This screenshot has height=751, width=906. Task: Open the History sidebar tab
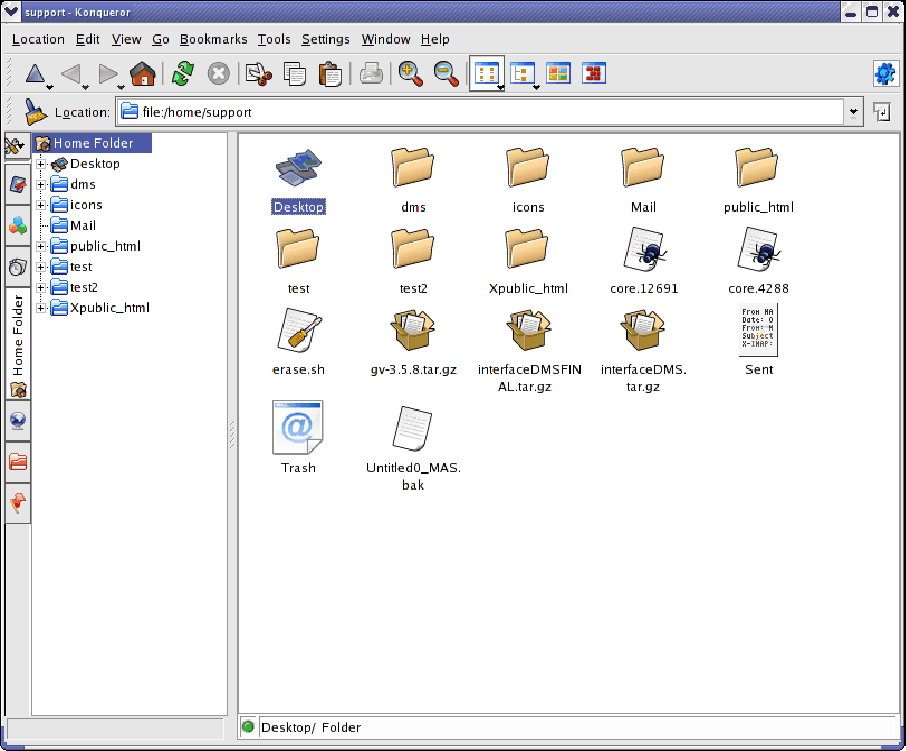tap(18, 267)
